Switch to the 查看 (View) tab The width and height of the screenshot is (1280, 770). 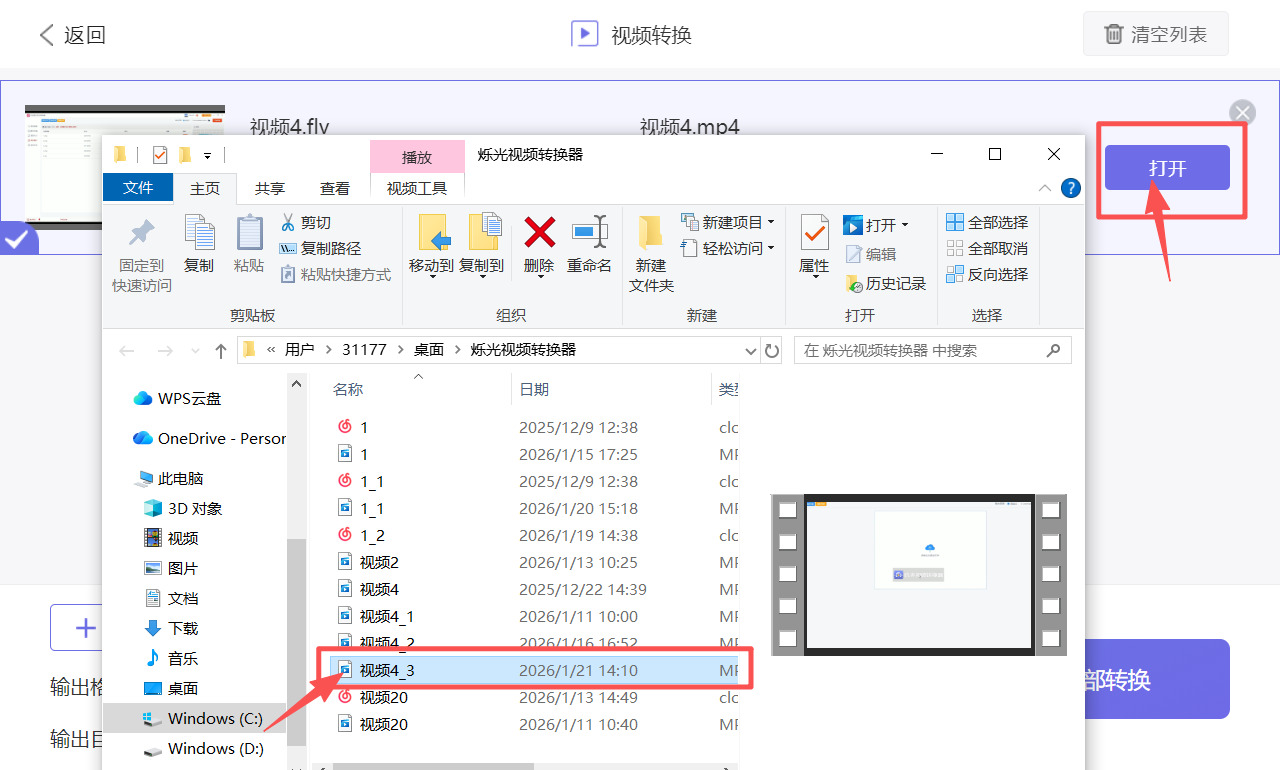point(335,187)
